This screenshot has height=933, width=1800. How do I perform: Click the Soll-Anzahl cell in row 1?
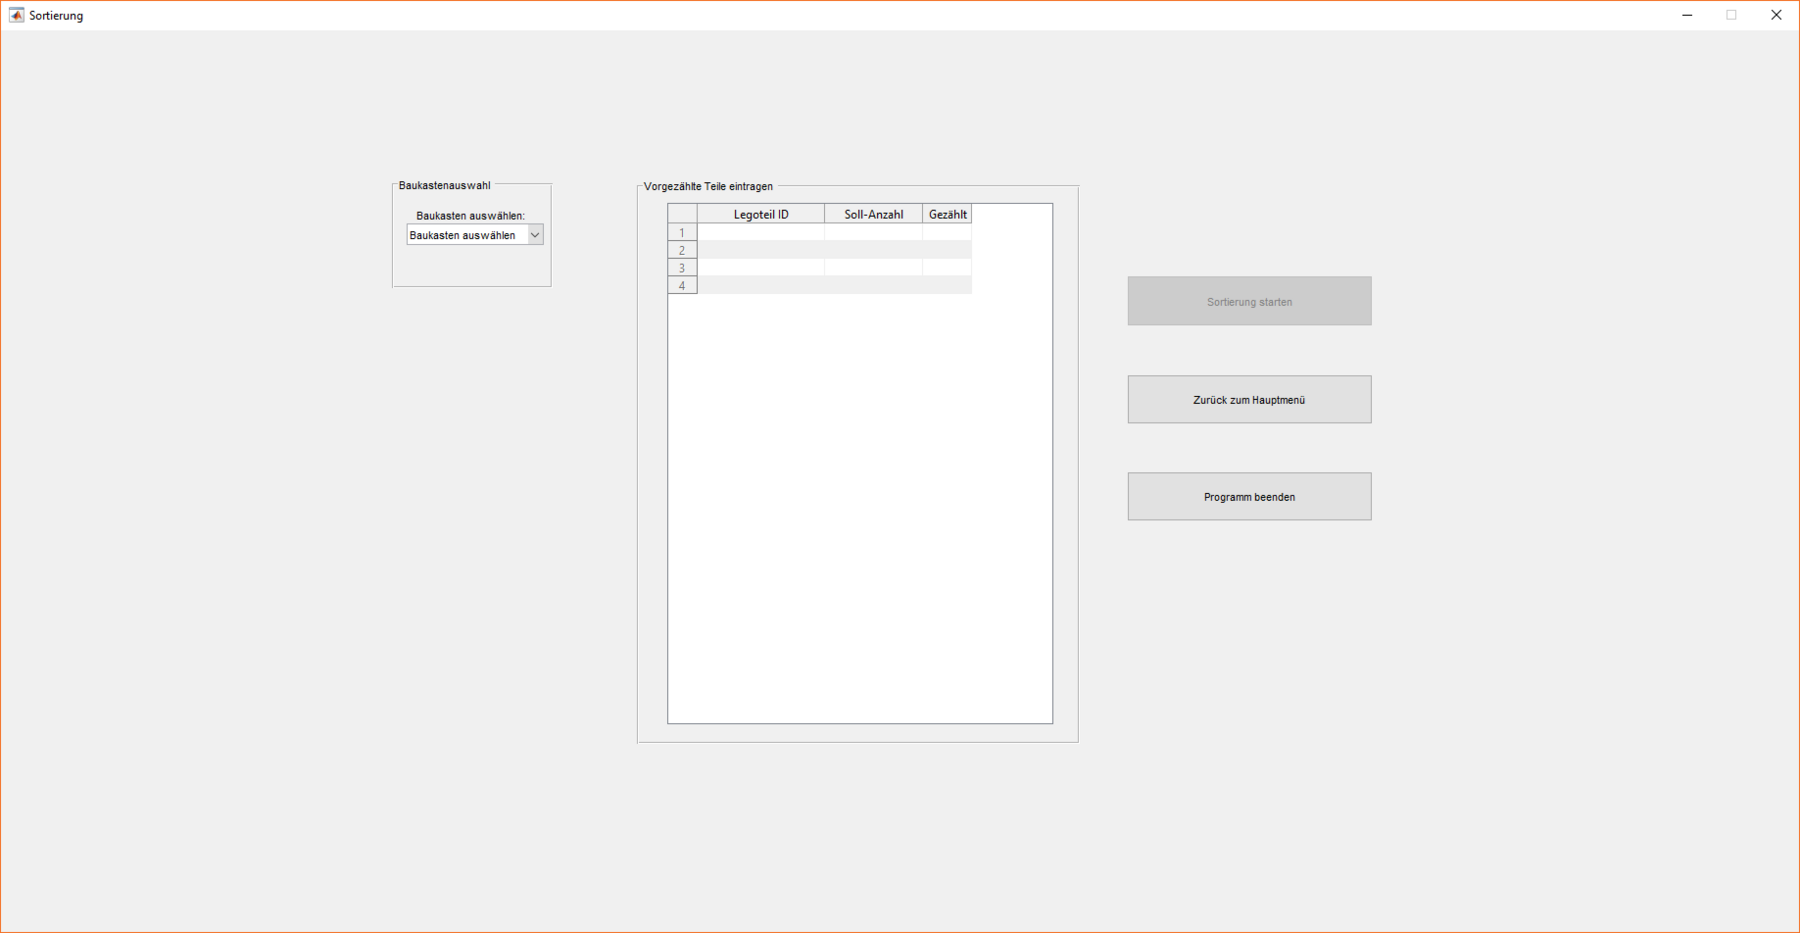point(873,232)
